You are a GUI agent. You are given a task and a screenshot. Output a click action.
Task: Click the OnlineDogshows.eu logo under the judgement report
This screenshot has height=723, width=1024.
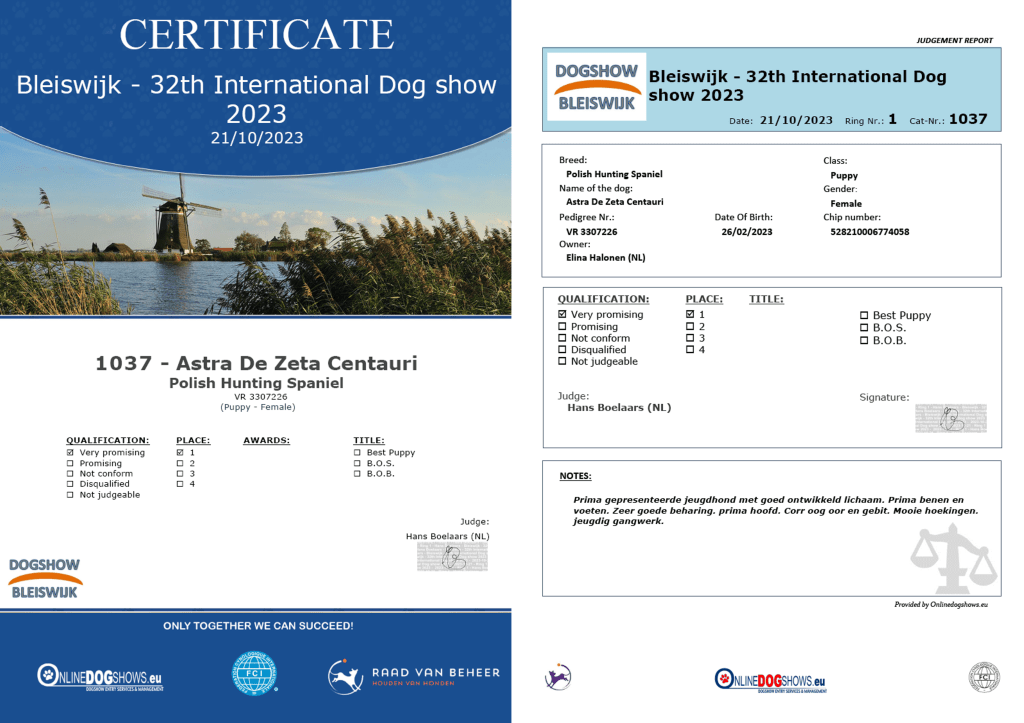(770, 679)
